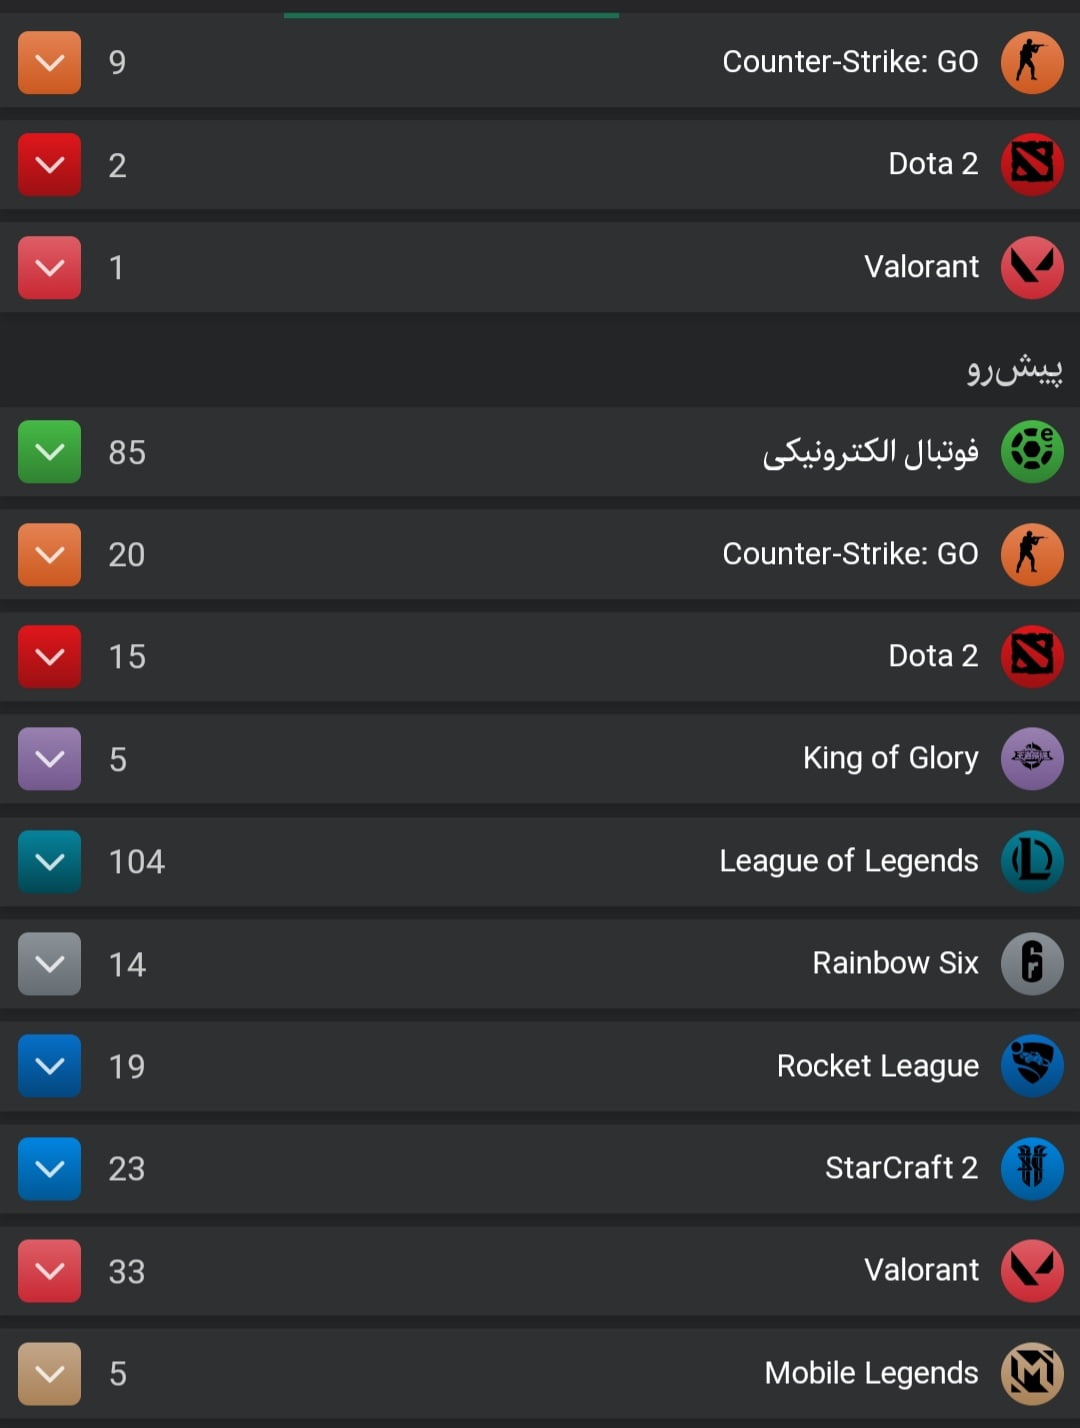The width and height of the screenshot is (1080, 1428).
Task: Click the electronic football (فوتبال الکترونیکی) icon
Action: point(1032,452)
